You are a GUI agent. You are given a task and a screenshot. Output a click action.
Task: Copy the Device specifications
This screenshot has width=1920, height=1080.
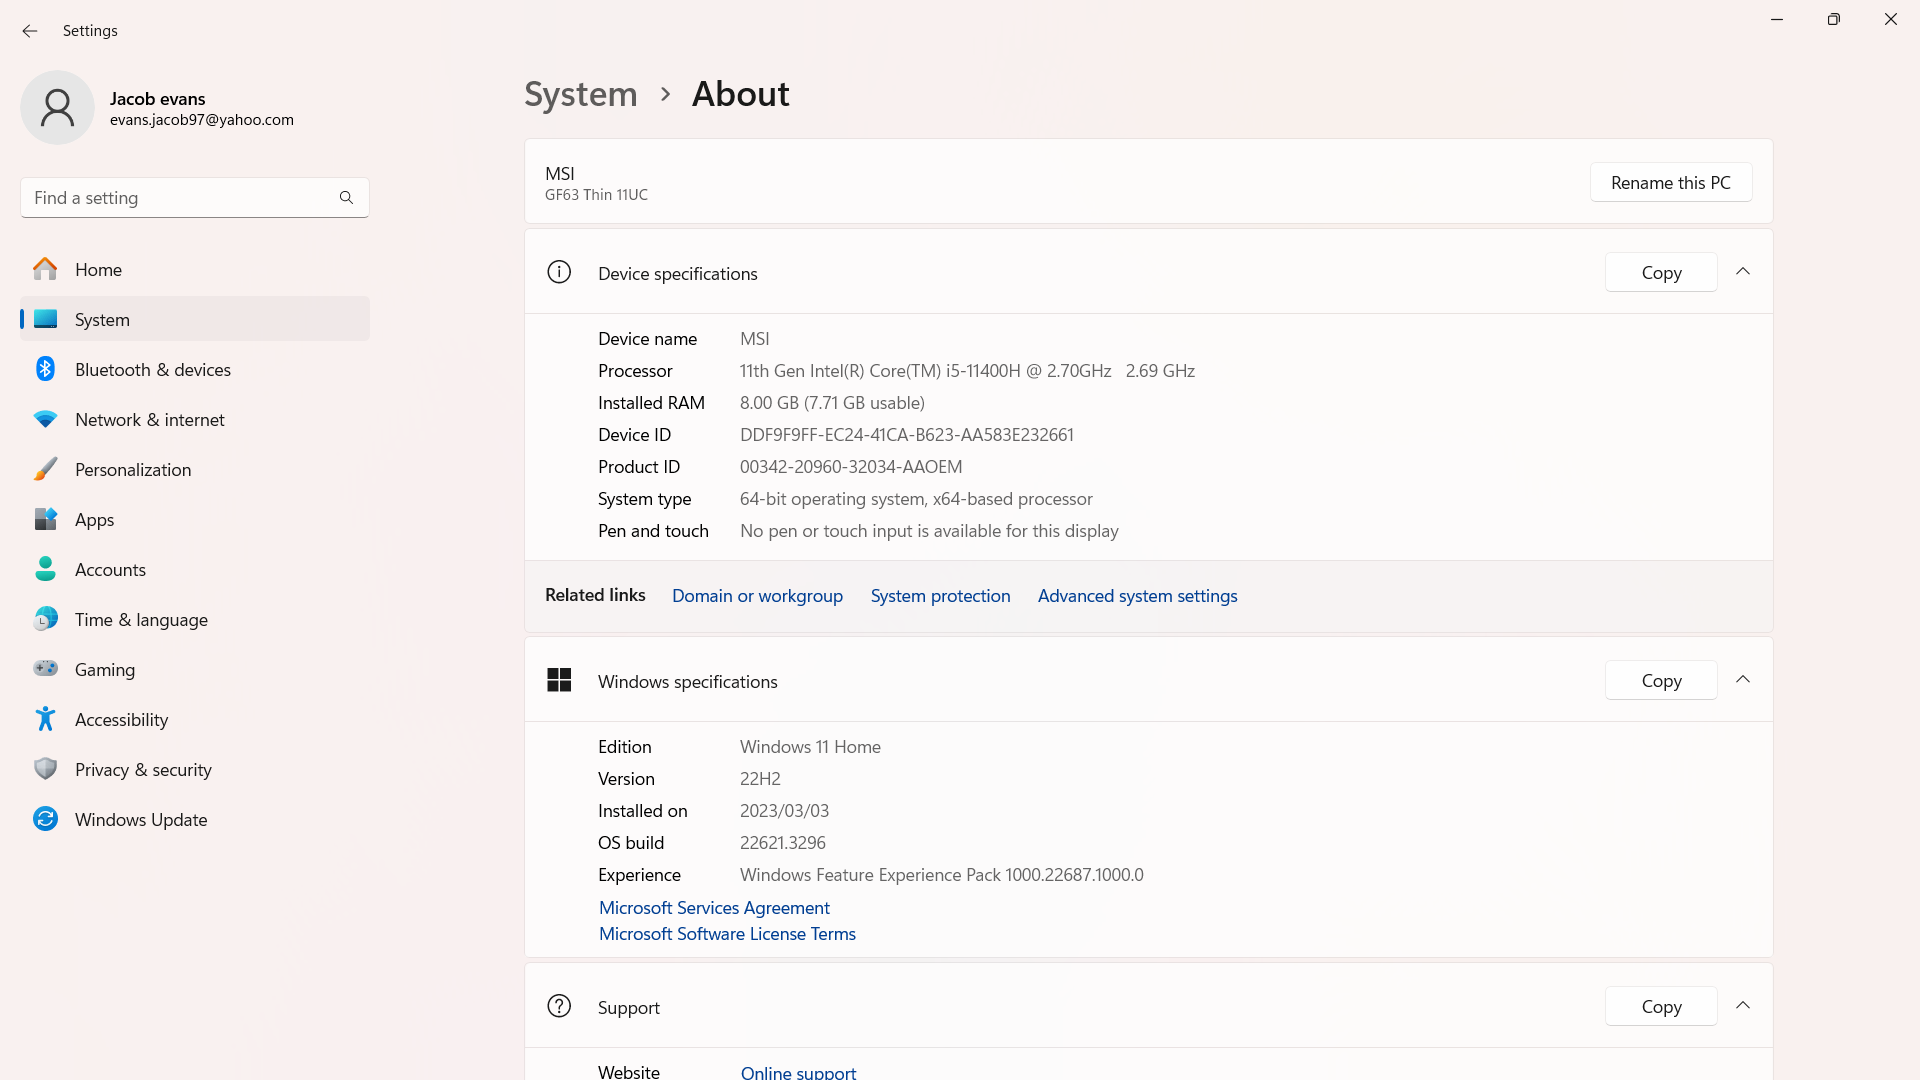tap(1661, 272)
